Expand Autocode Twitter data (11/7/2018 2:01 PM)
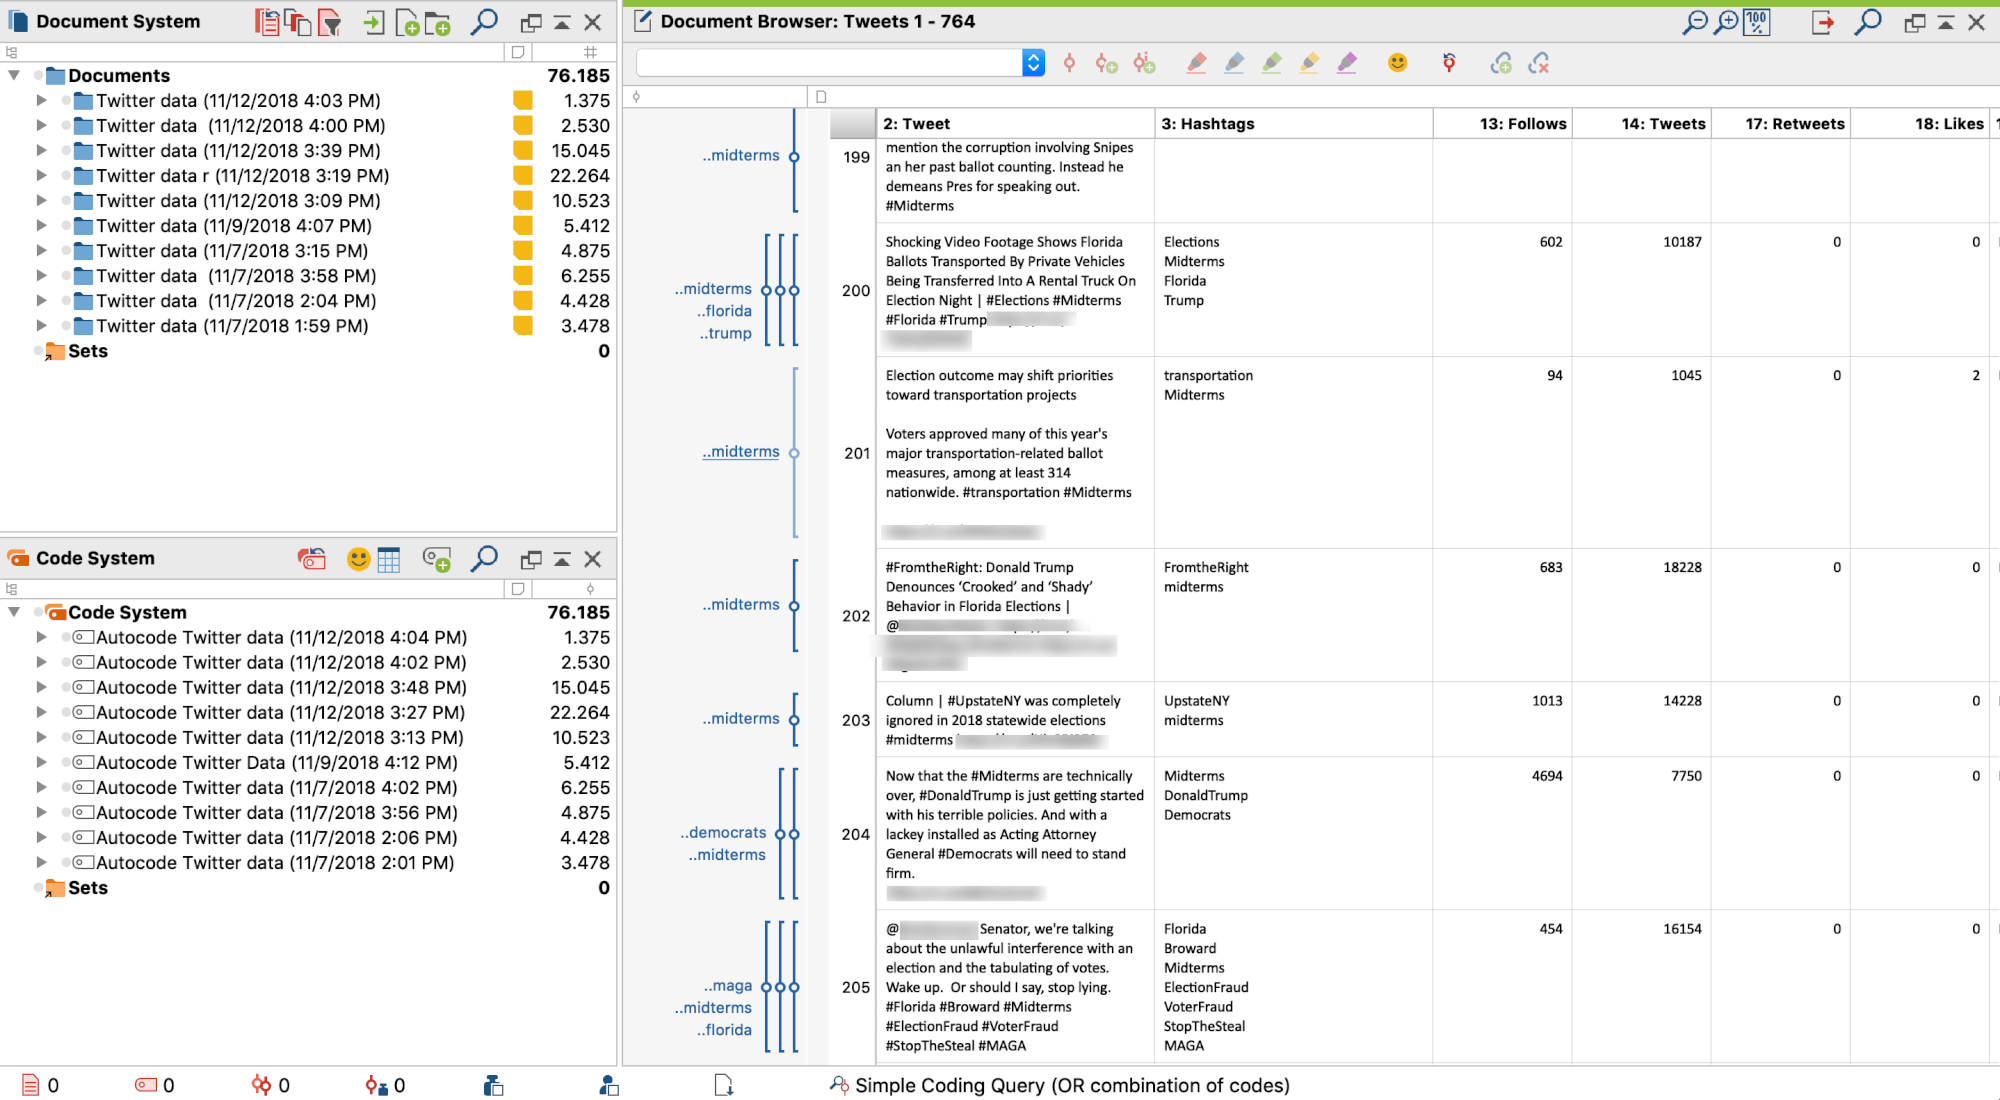This screenshot has height=1100, width=2000. pos(41,862)
